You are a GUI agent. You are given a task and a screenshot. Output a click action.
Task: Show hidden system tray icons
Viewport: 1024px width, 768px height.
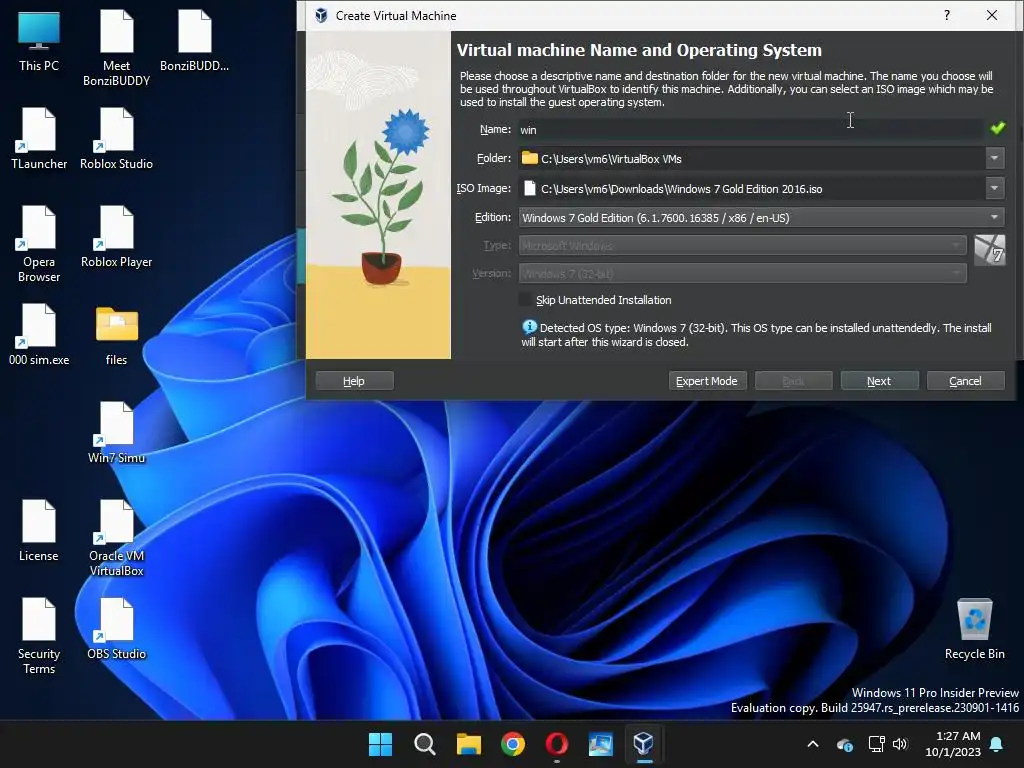pos(813,744)
